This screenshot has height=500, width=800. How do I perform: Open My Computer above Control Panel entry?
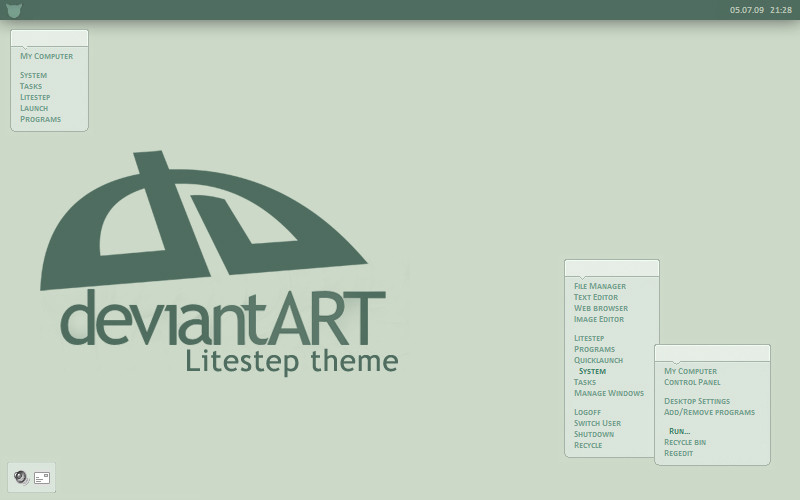tap(690, 371)
